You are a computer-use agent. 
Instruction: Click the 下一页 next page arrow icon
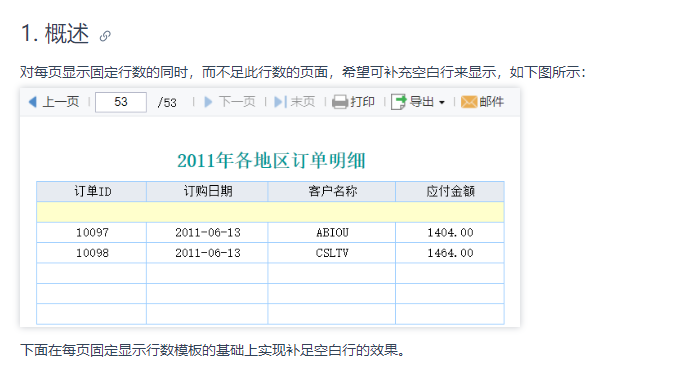tap(208, 102)
